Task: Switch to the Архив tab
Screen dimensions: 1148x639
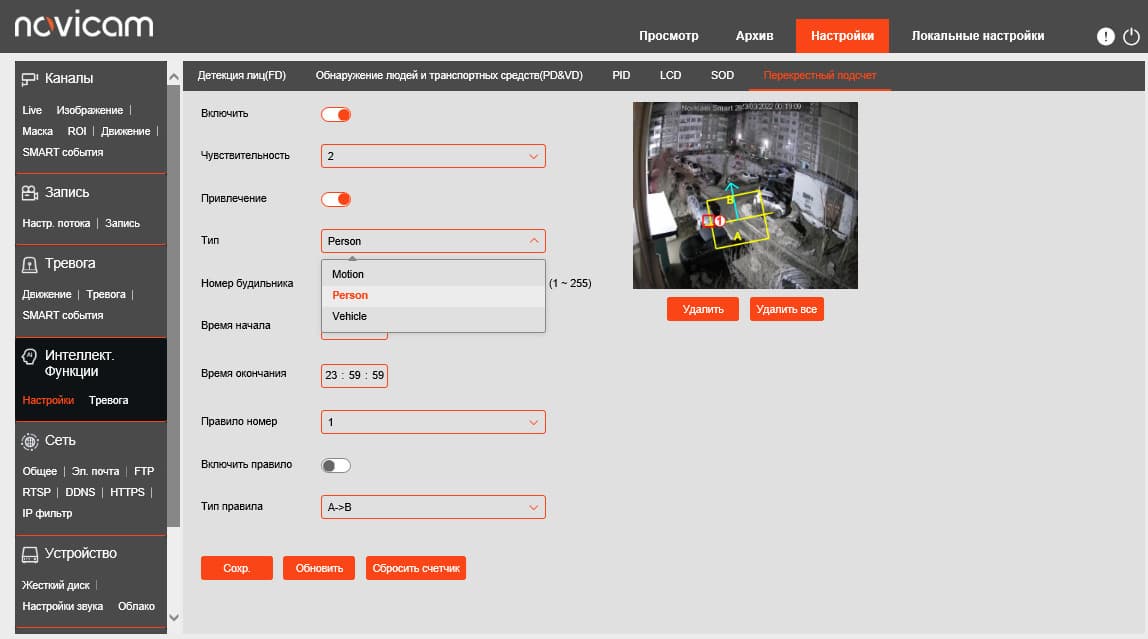Action: [754, 36]
